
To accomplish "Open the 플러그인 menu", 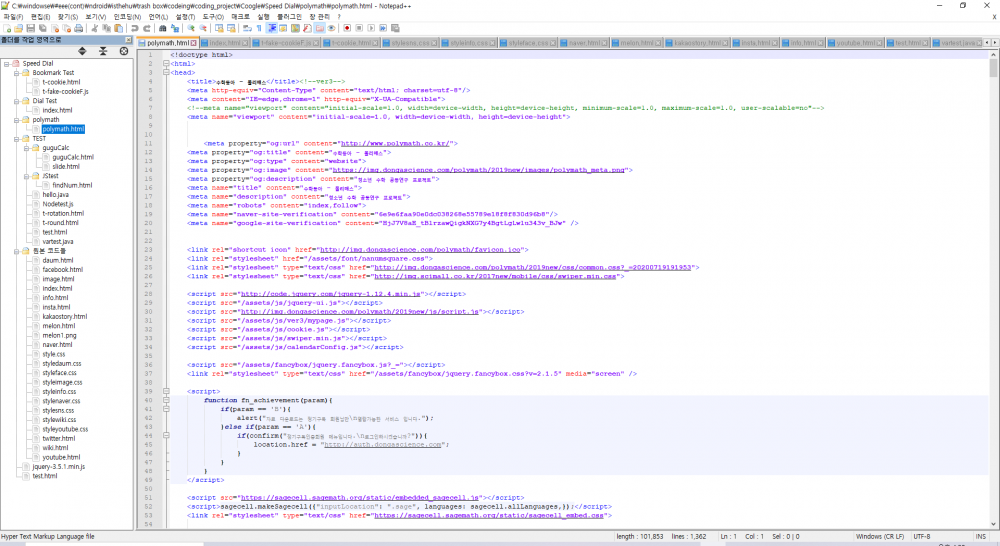I will (x=290, y=17).
